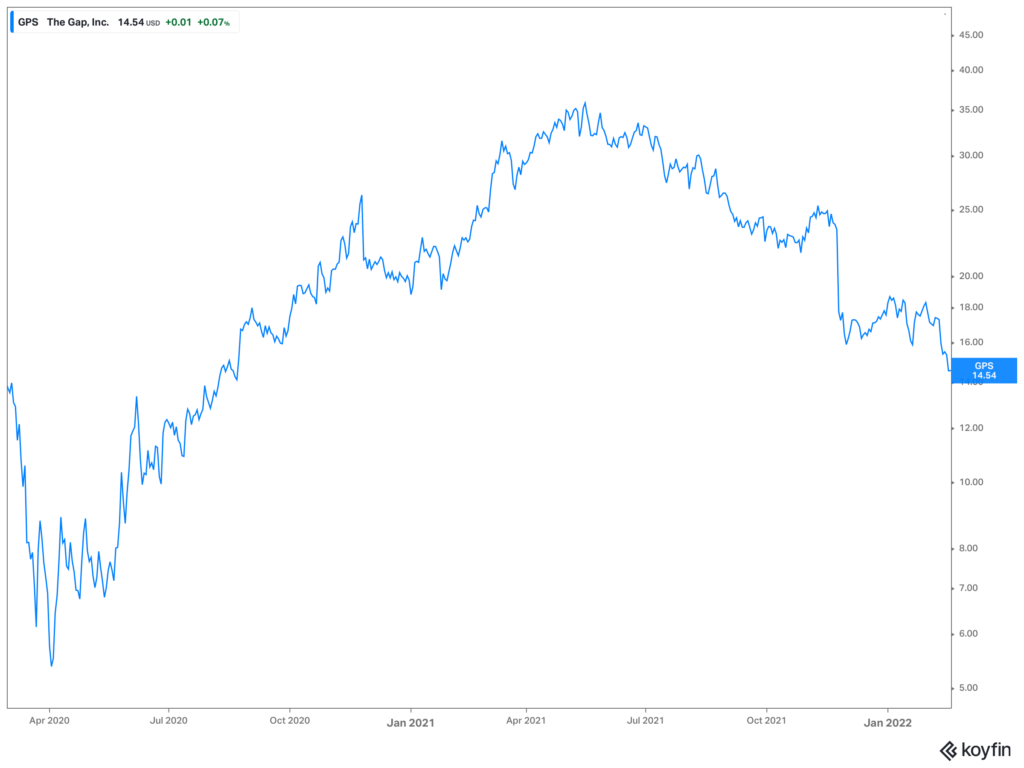Image resolution: width=1024 pixels, height=768 pixels.
Task: Click the Apr 2020 date label
Action: [x=49, y=720]
